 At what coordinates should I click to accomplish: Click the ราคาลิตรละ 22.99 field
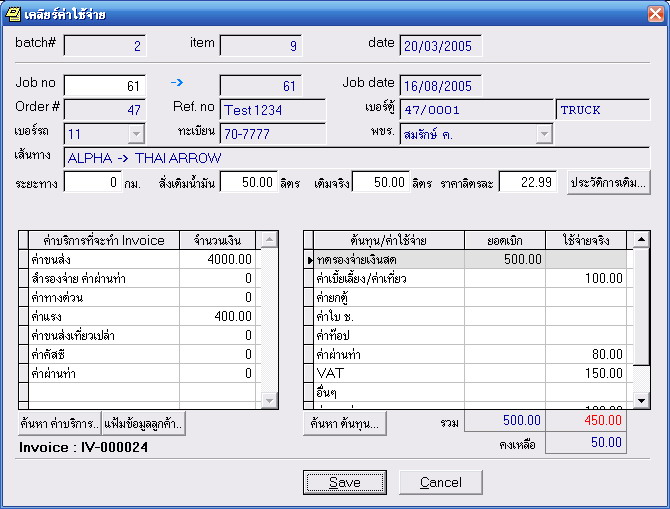[528, 182]
